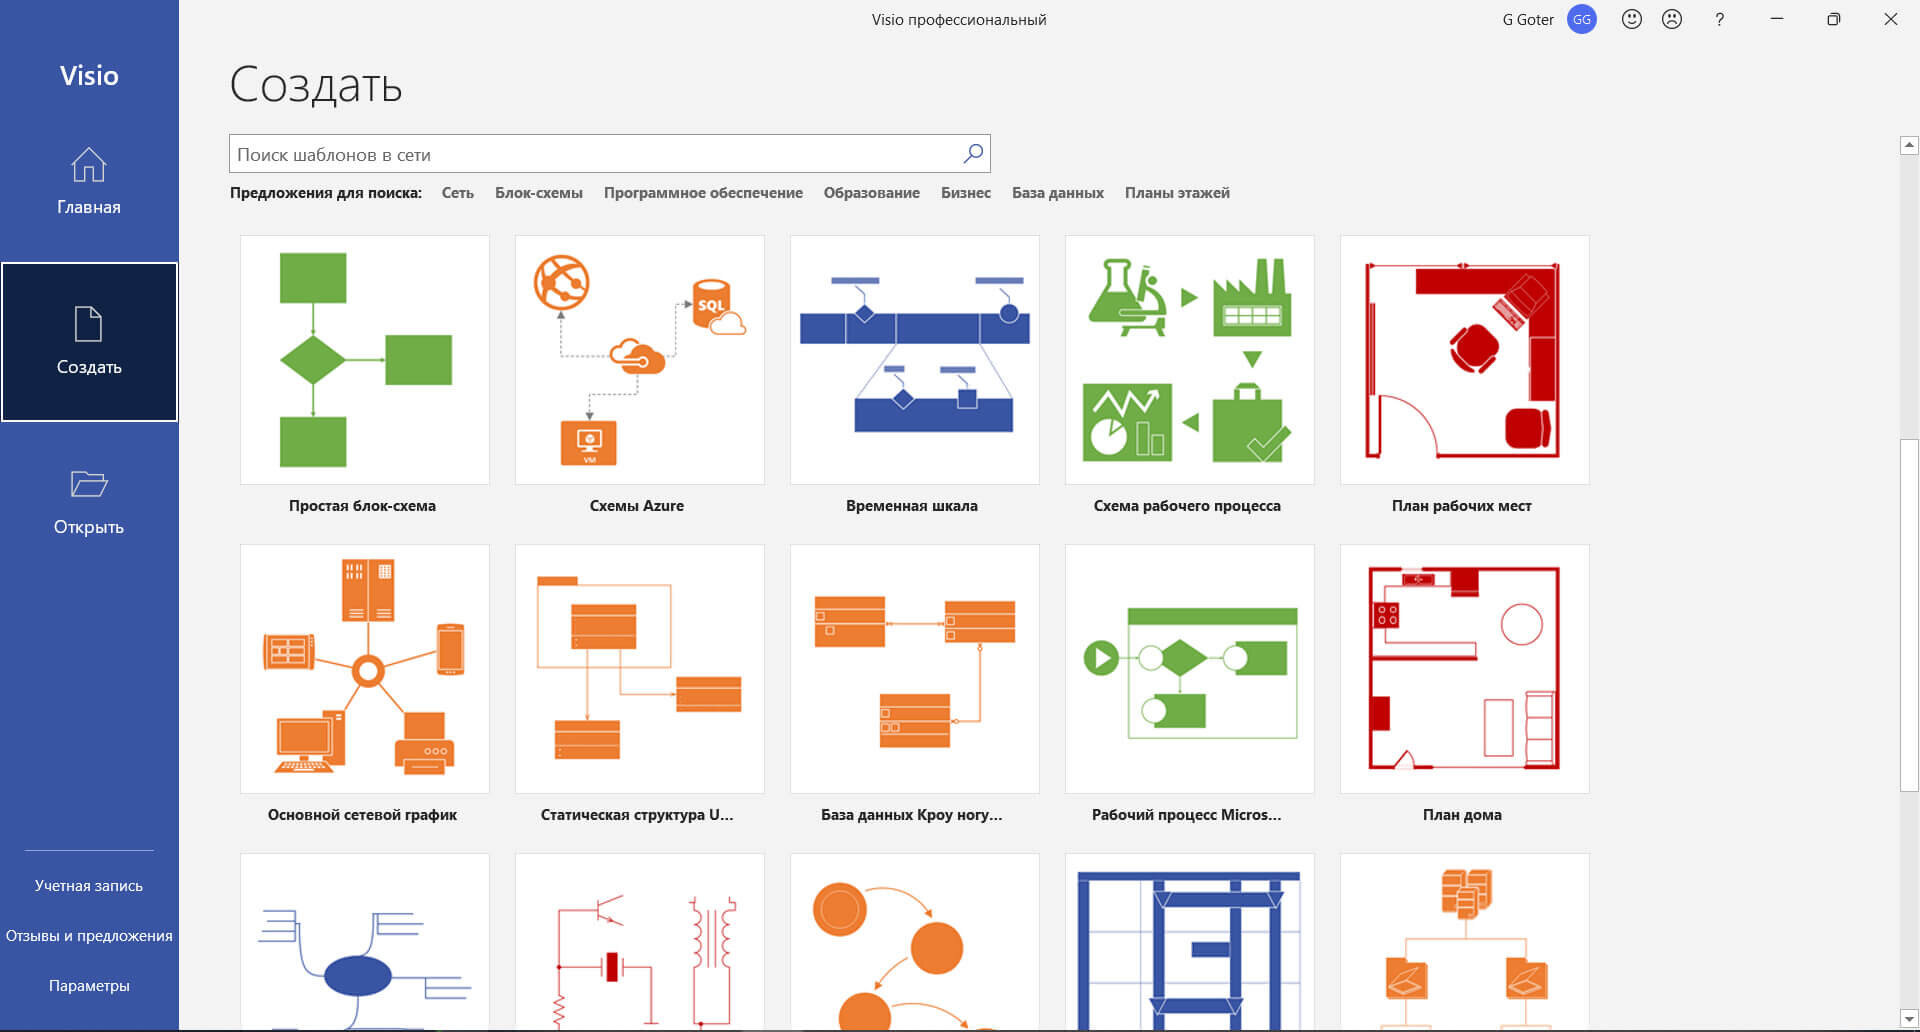The width and height of the screenshot is (1920, 1032).
Task: Send a frown feedback face
Action: [1672, 19]
